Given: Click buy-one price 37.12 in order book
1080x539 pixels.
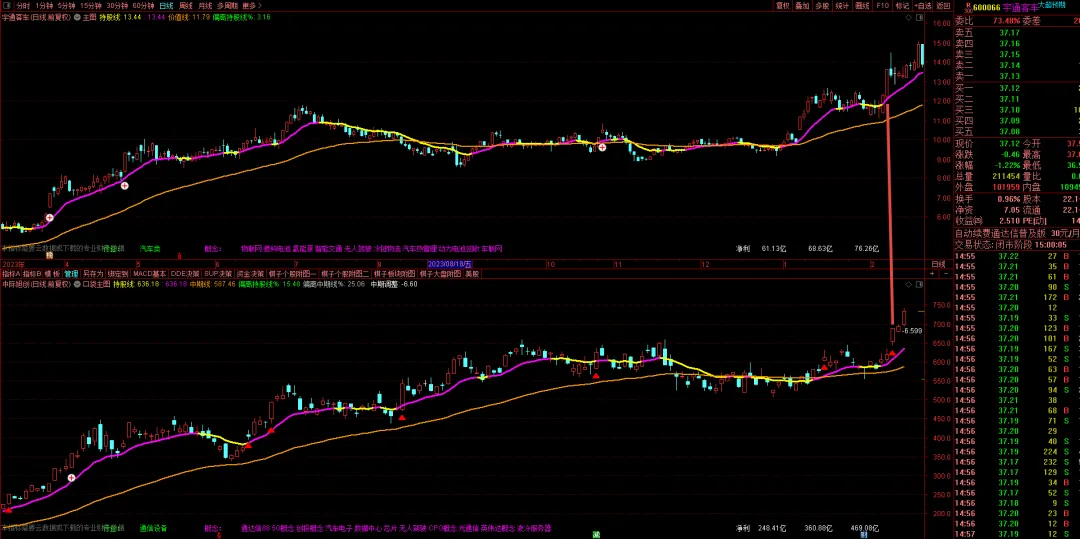Looking at the screenshot, I should (x=1010, y=88).
